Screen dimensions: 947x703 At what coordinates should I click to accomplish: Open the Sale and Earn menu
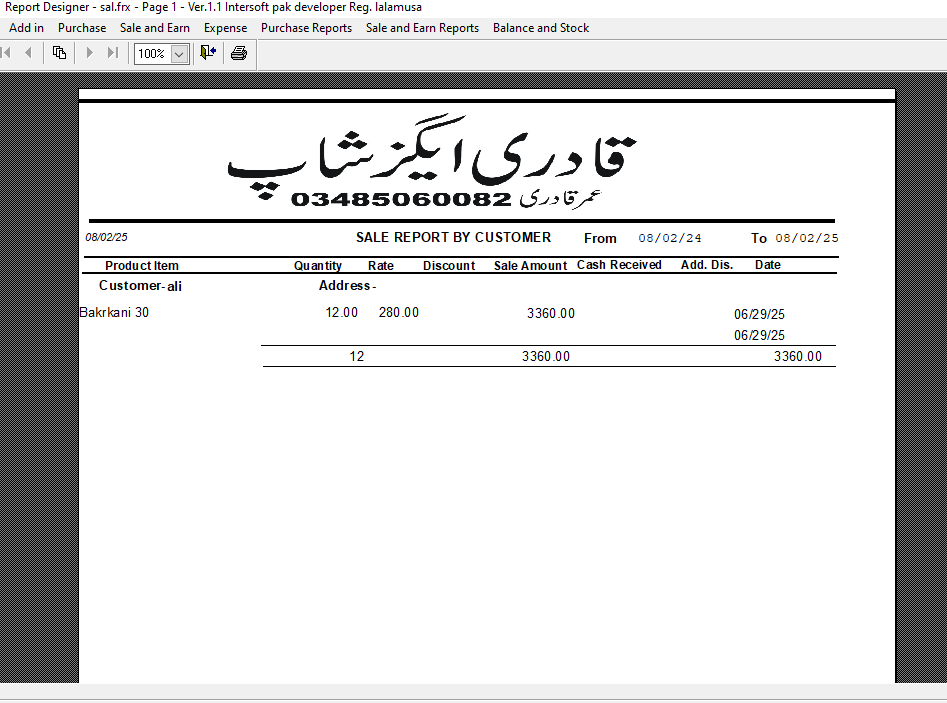coord(155,28)
